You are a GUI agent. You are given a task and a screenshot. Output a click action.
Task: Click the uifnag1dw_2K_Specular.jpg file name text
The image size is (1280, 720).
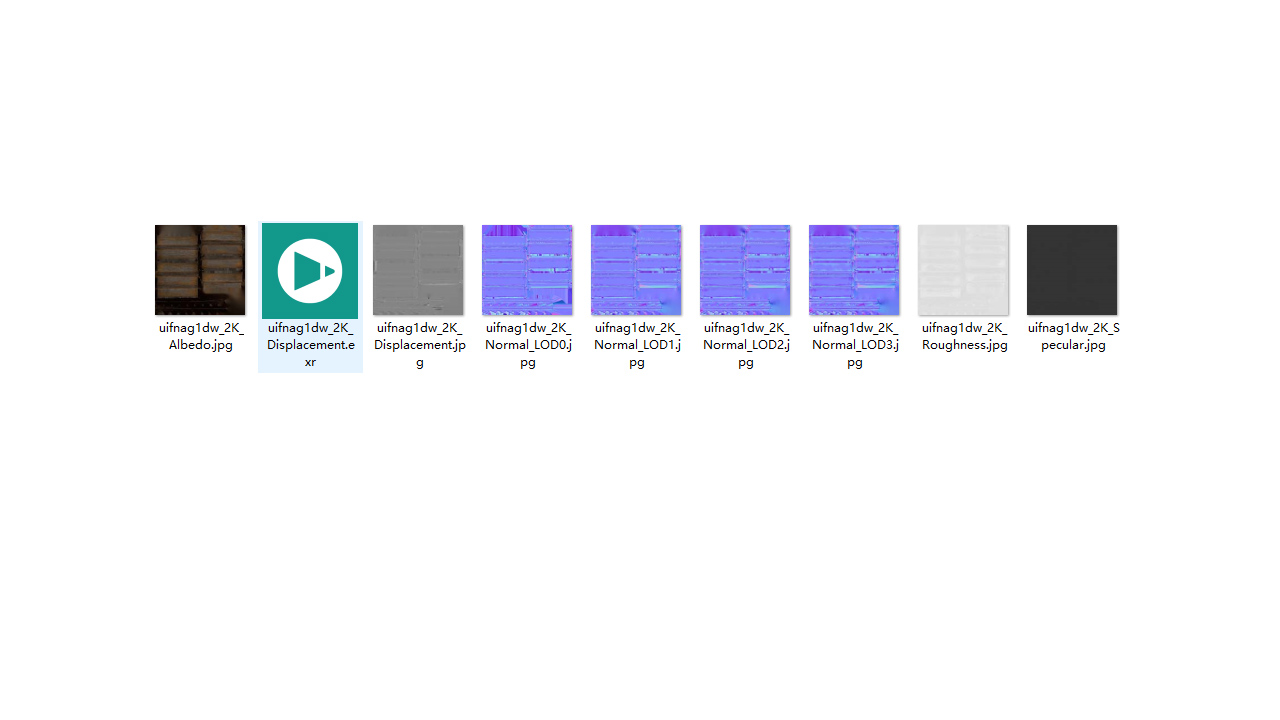pos(1073,336)
